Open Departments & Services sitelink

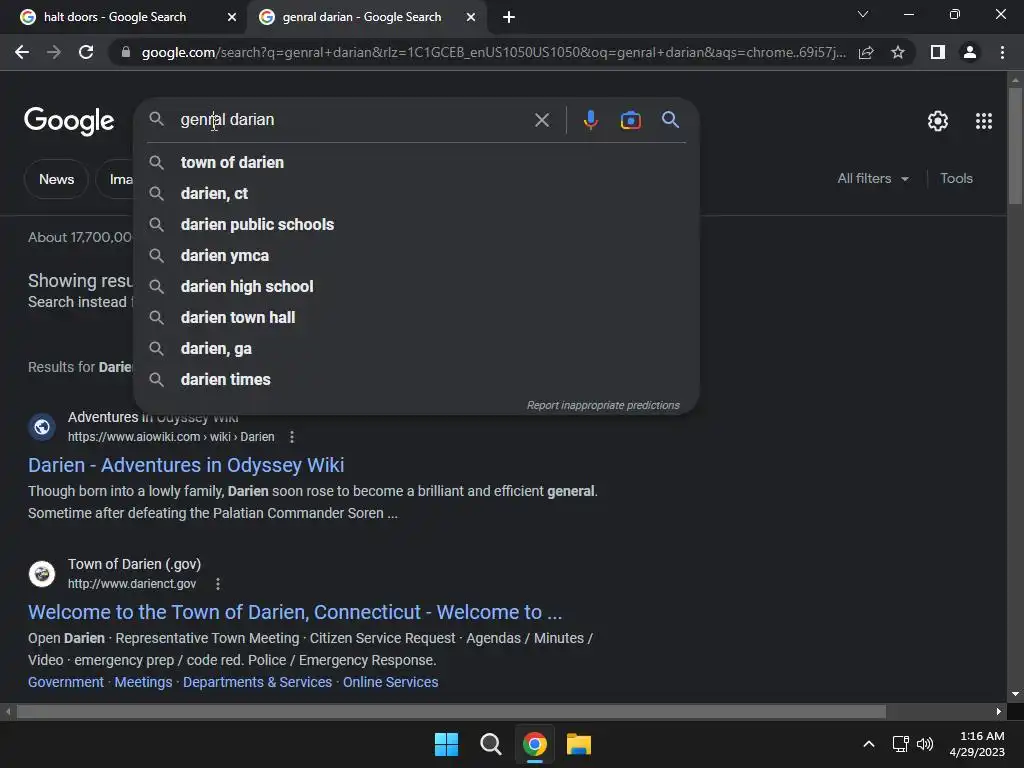(257, 682)
